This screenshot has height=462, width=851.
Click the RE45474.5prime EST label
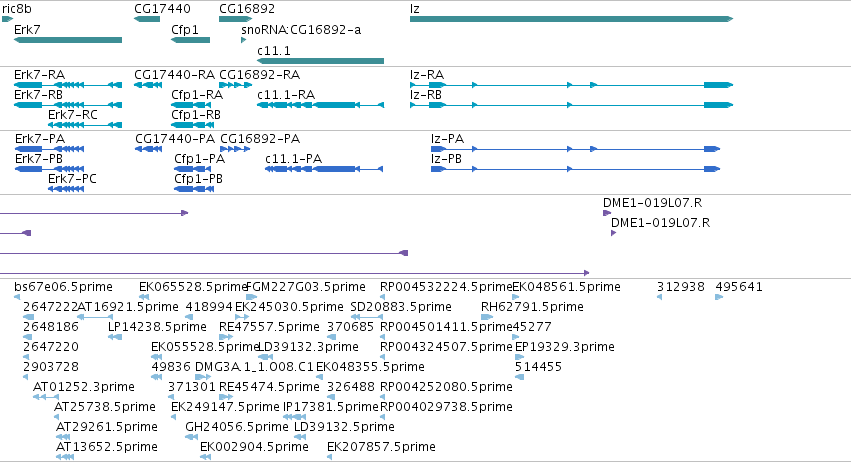coord(269,387)
